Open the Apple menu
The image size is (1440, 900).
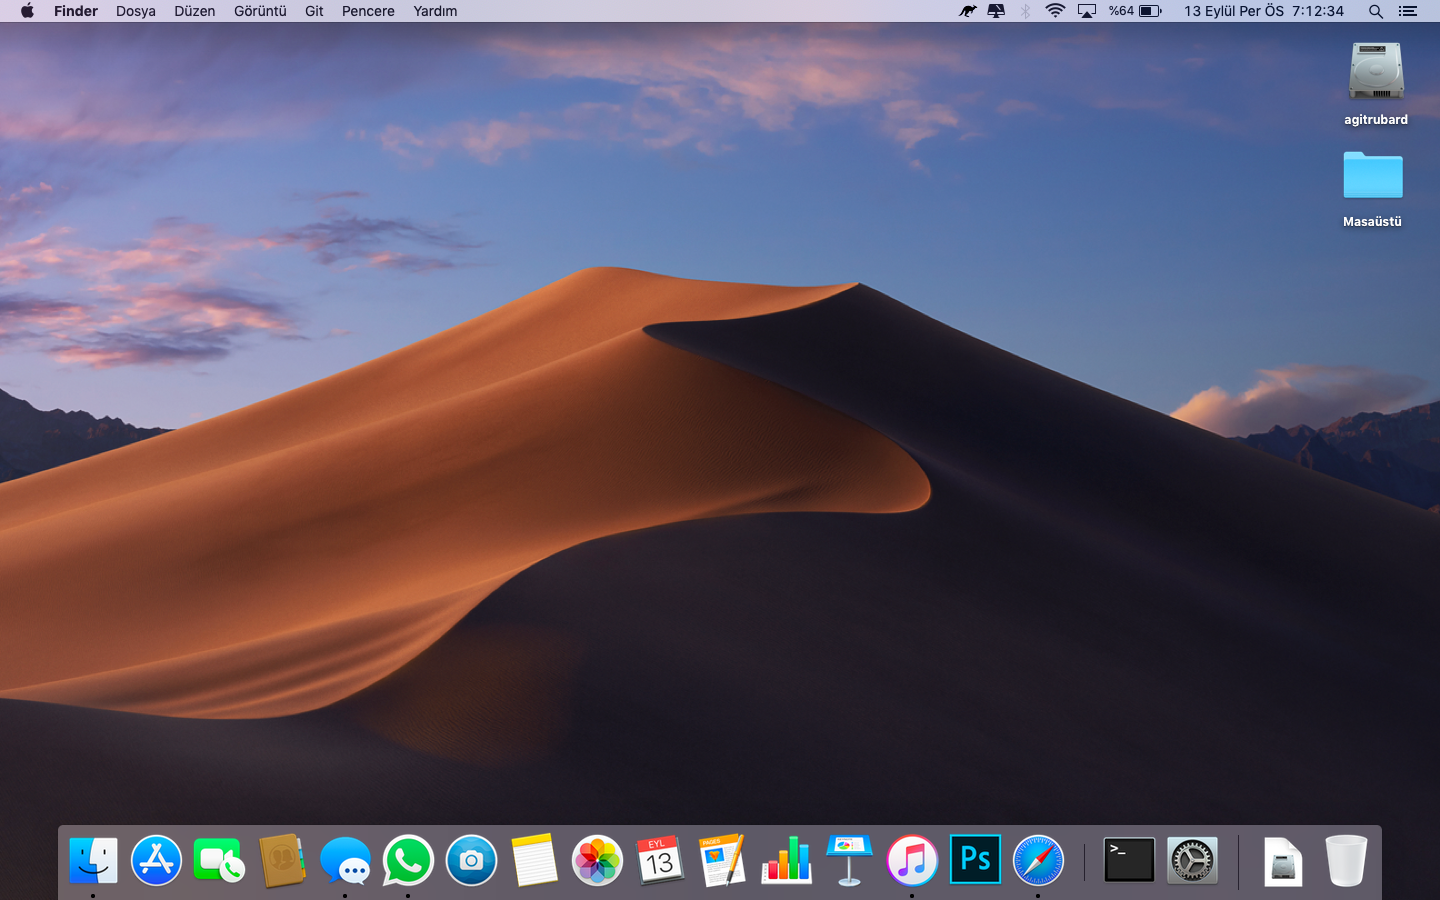[27, 11]
